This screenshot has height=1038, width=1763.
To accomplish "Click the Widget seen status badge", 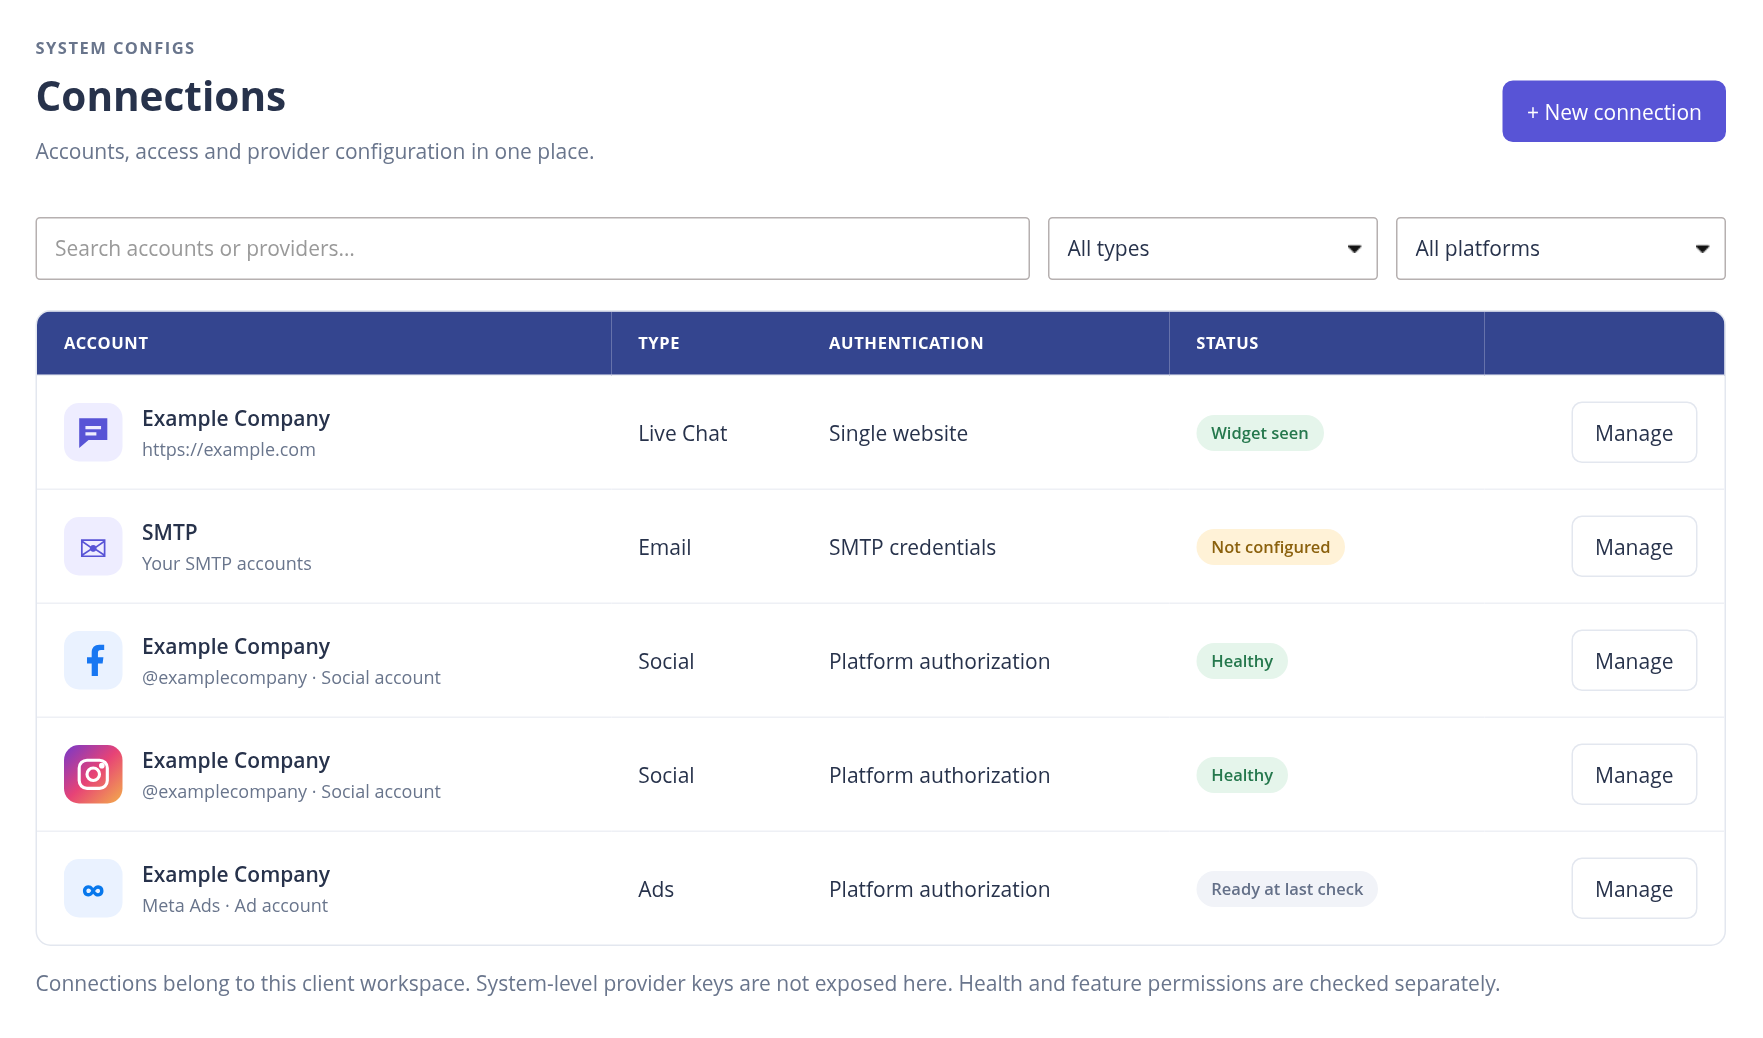I will pyautogui.click(x=1259, y=433).
